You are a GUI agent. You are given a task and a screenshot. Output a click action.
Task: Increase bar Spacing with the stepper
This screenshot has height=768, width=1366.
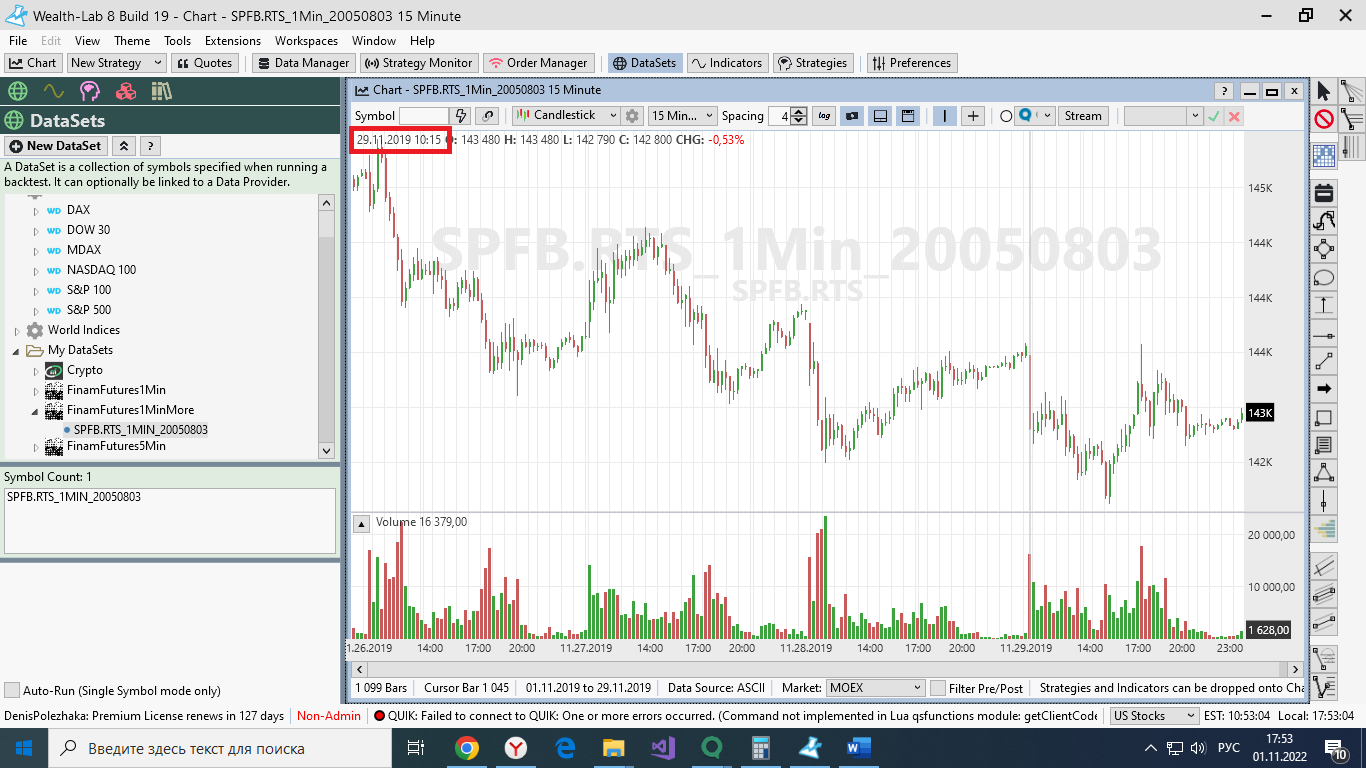point(797,111)
